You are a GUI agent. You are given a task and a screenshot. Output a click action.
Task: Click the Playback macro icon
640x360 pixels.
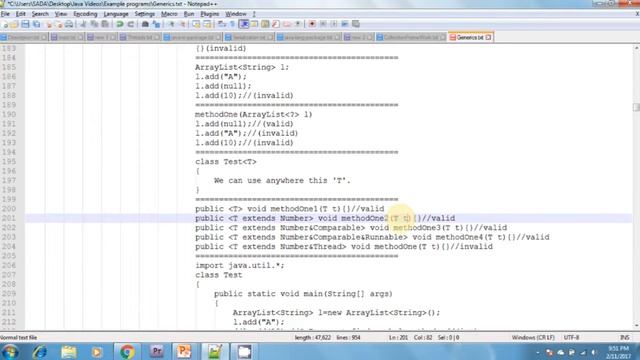point(334,24)
